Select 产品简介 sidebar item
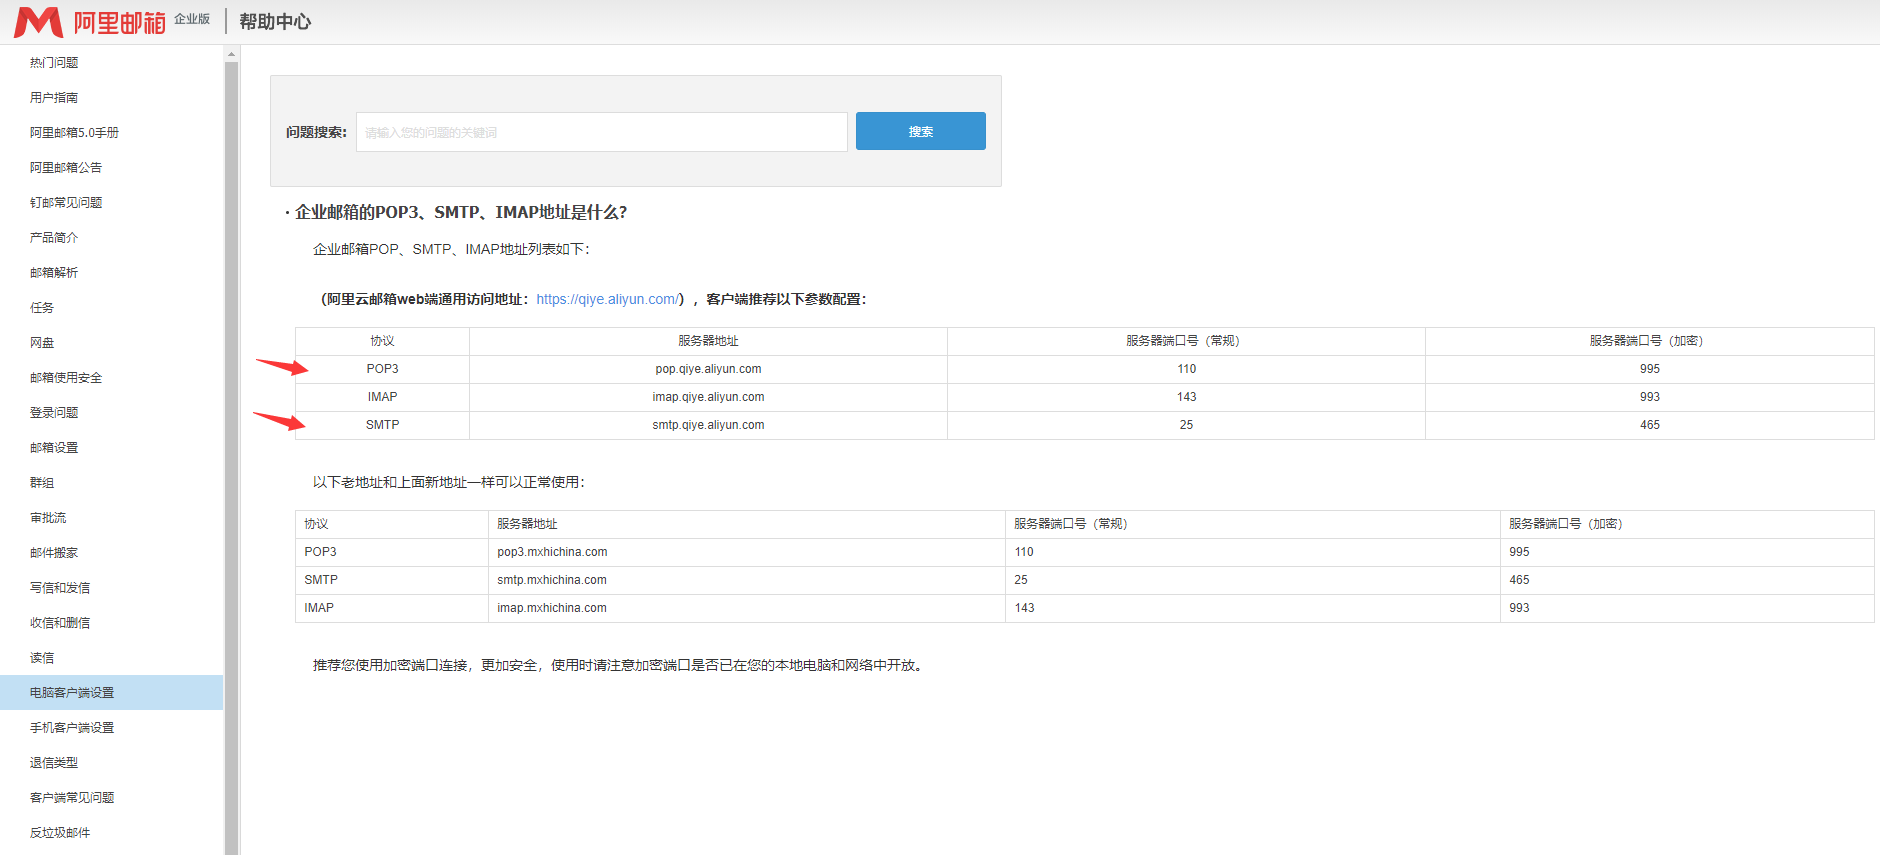This screenshot has width=1880, height=855. pyautogui.click(x=54, y=237)
